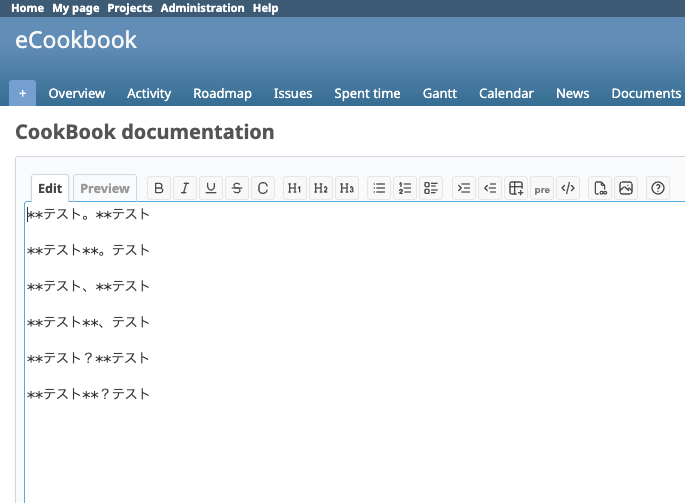Click the underline toolbar button
Screen dimensions: 685x503
click(211, 188)
